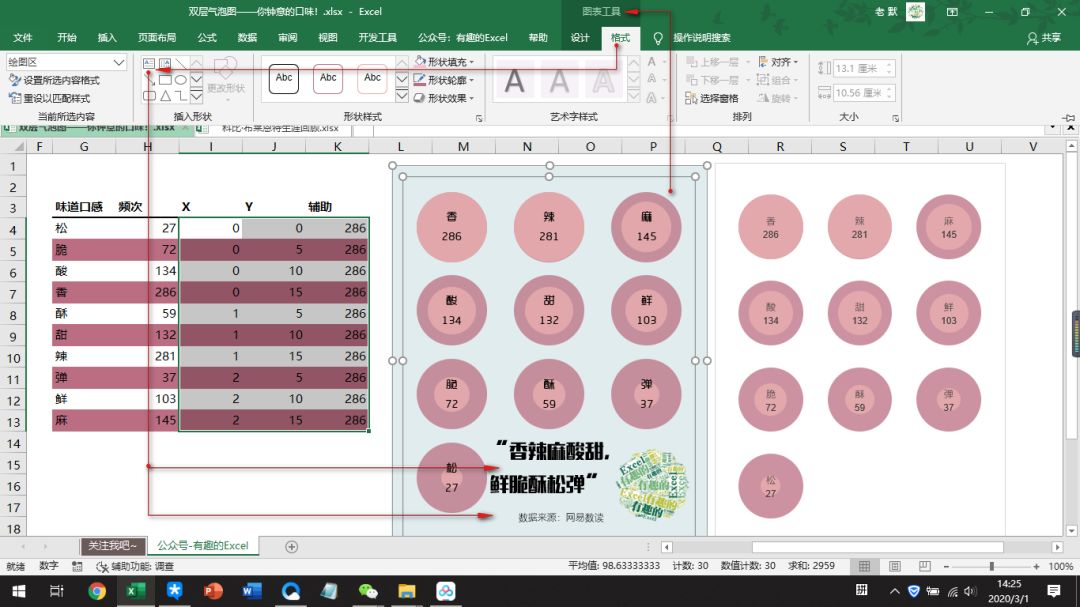Select the first Abc shape style
Screen dimensions: 1080x607
[282, 78]
